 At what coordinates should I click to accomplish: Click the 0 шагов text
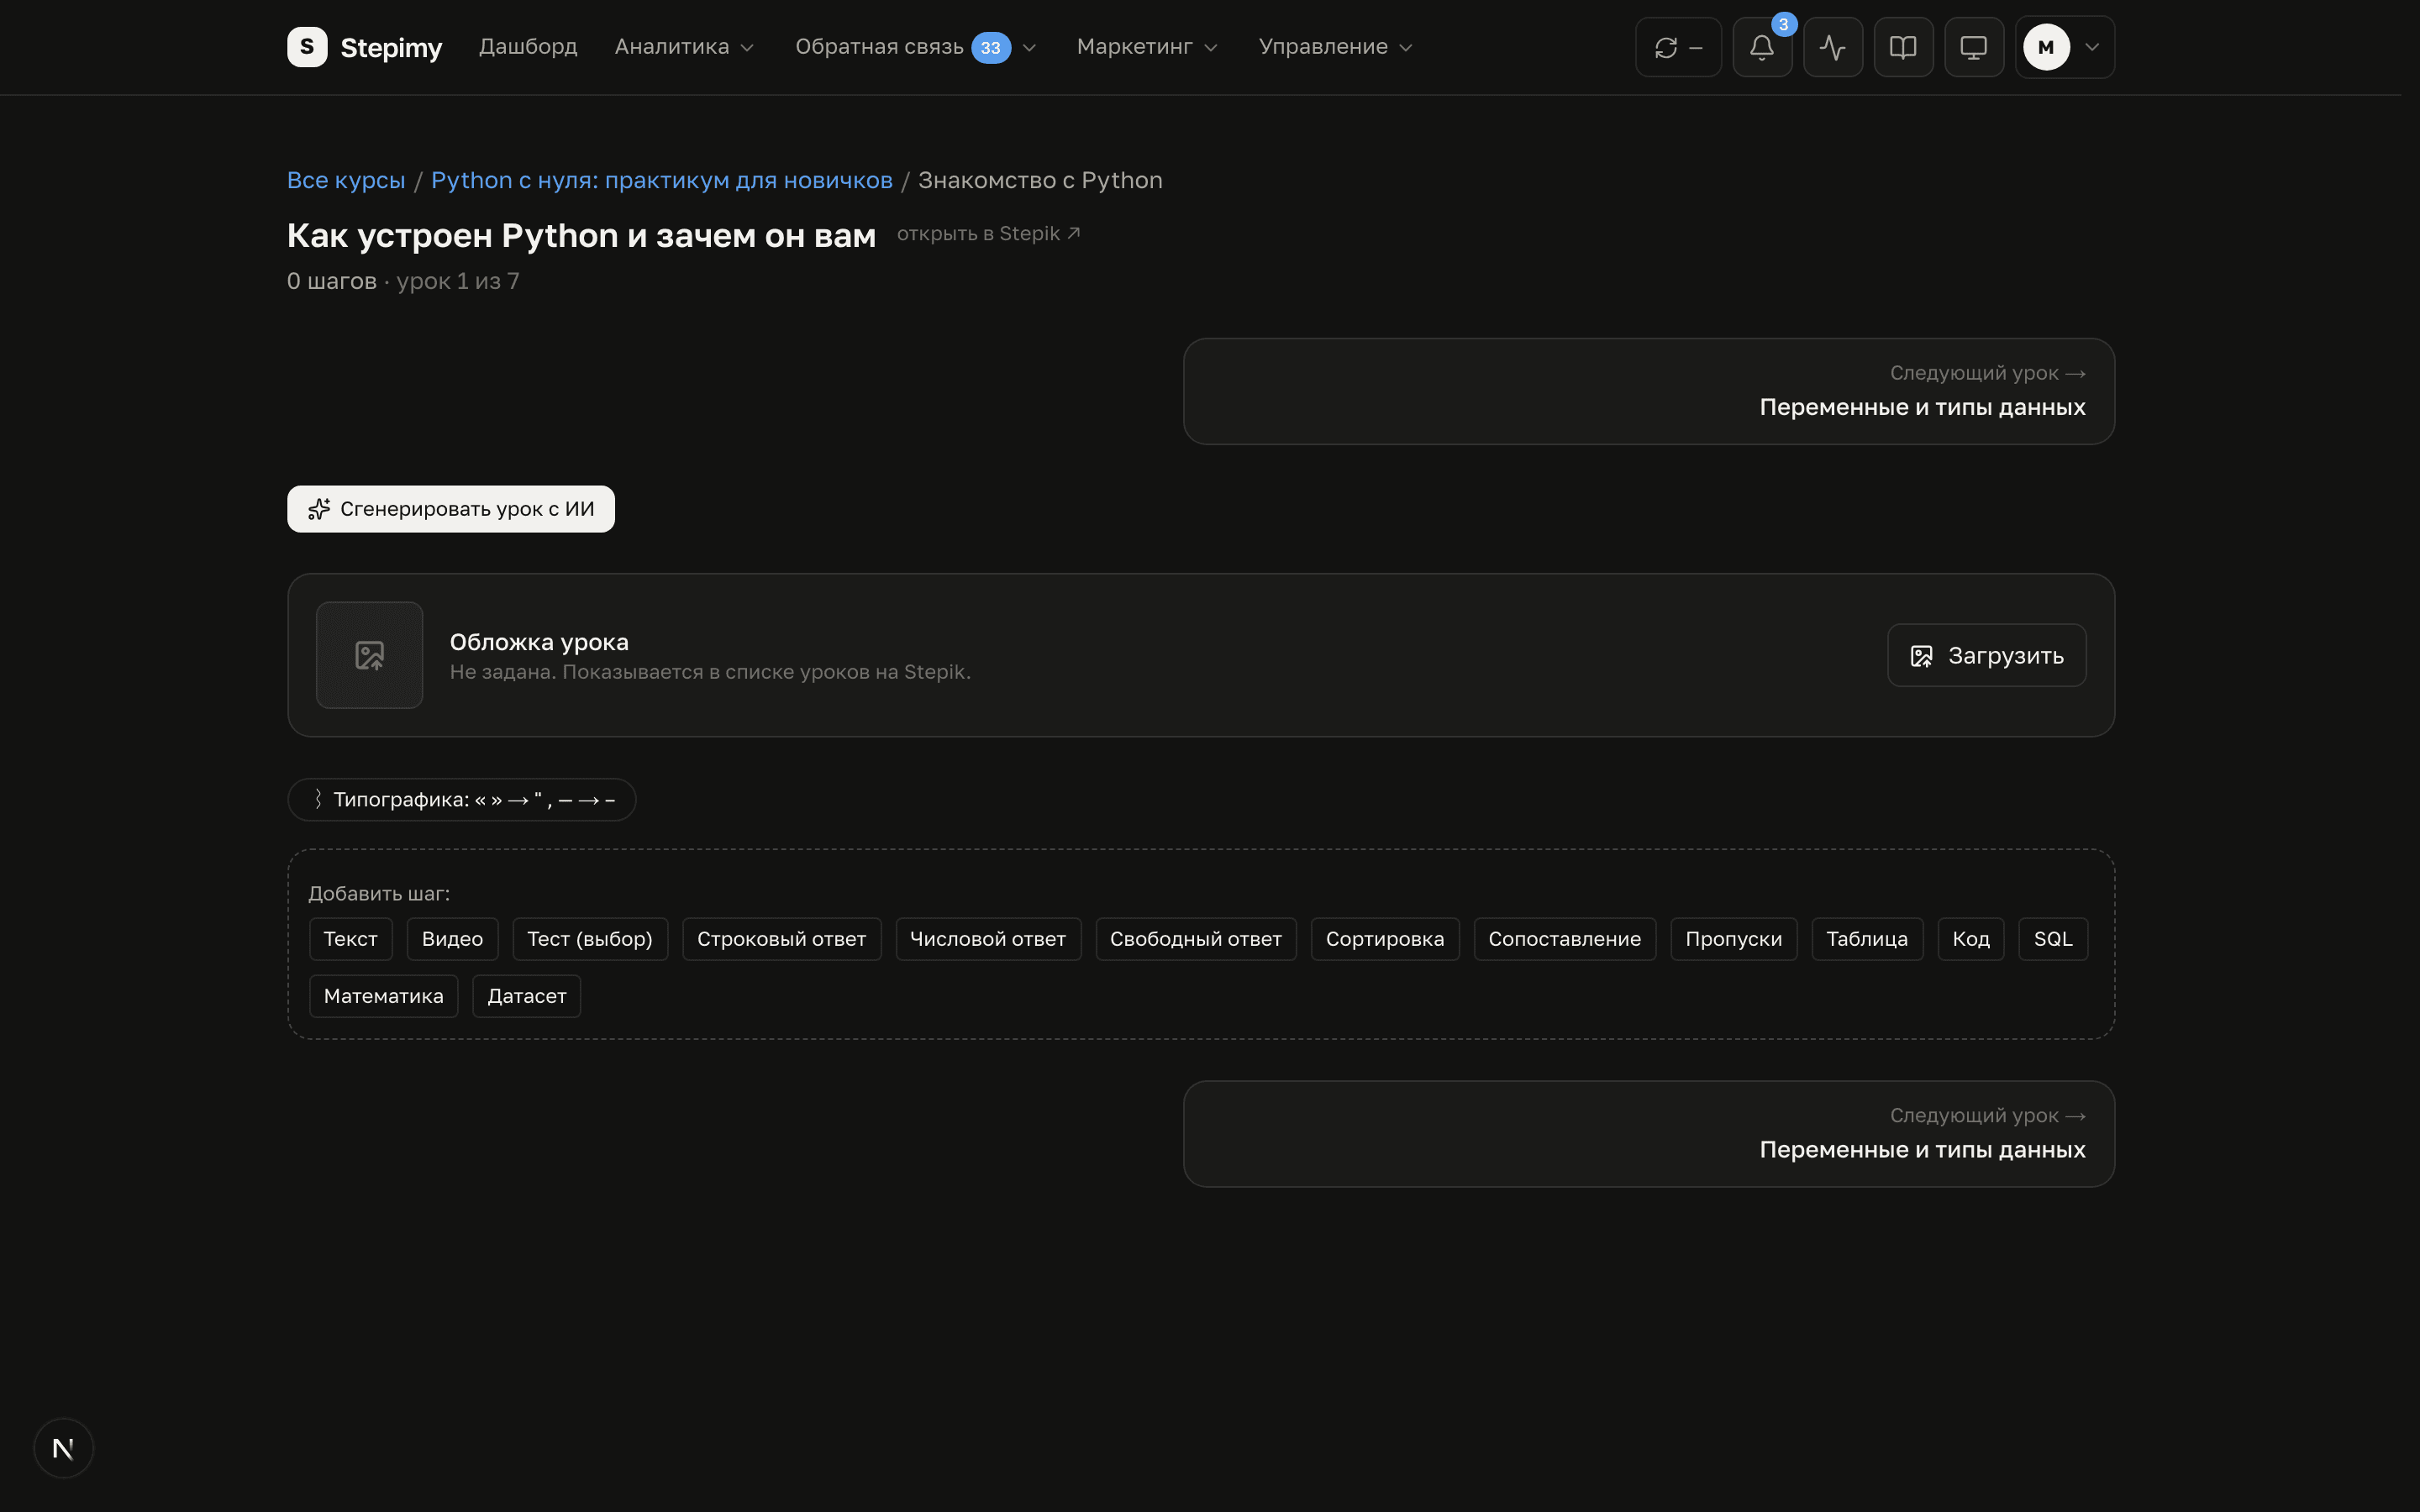point(332,281)
